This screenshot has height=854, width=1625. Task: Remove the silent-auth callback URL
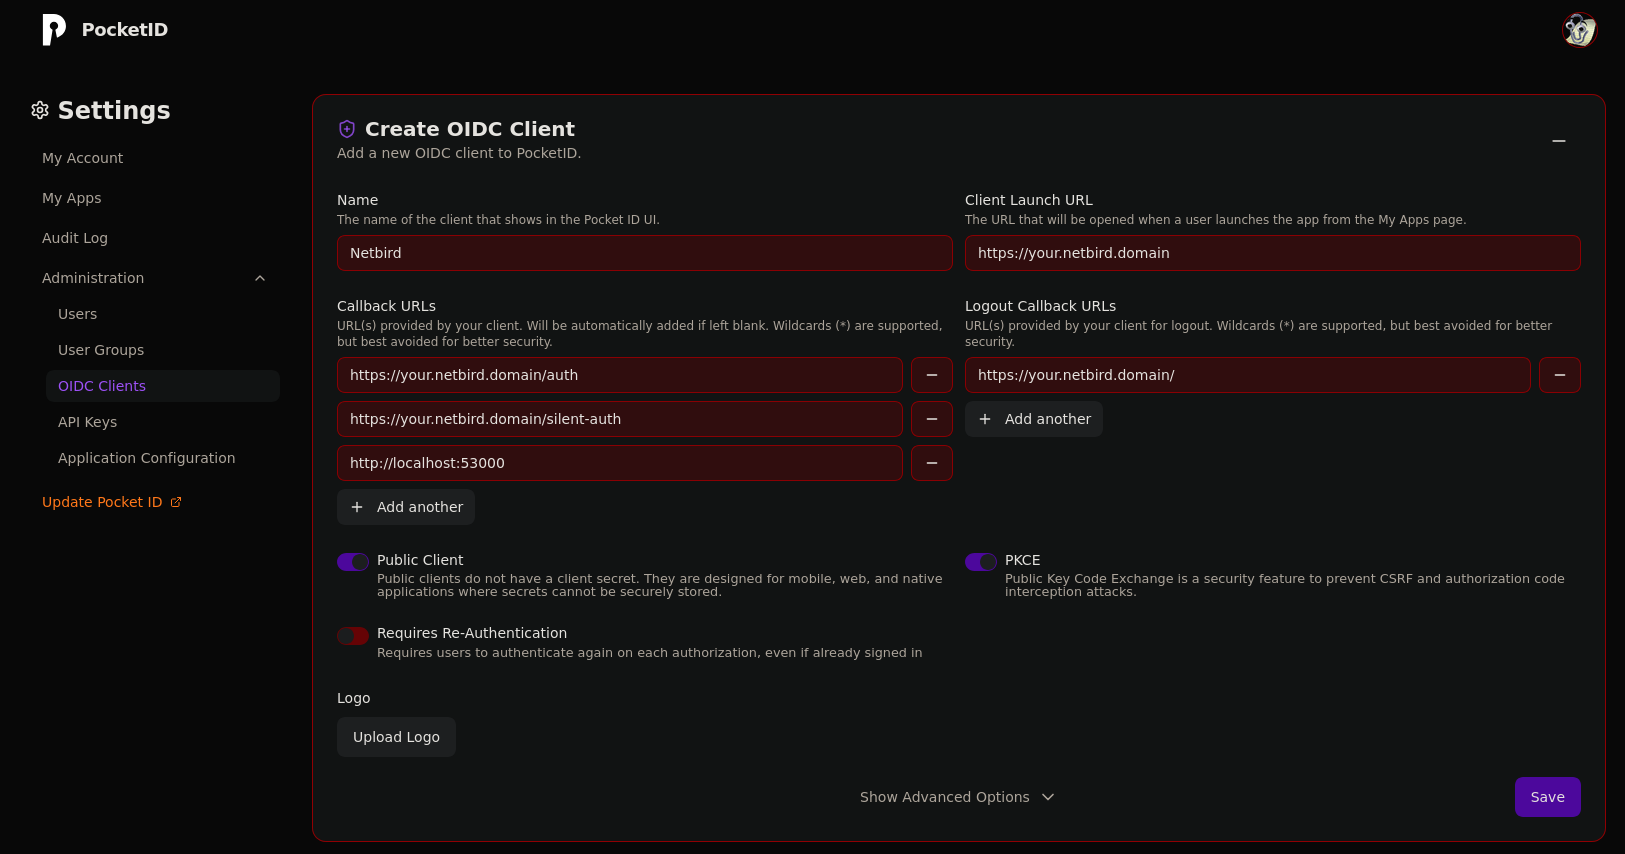pyautogui.click(x=931, y=419)
